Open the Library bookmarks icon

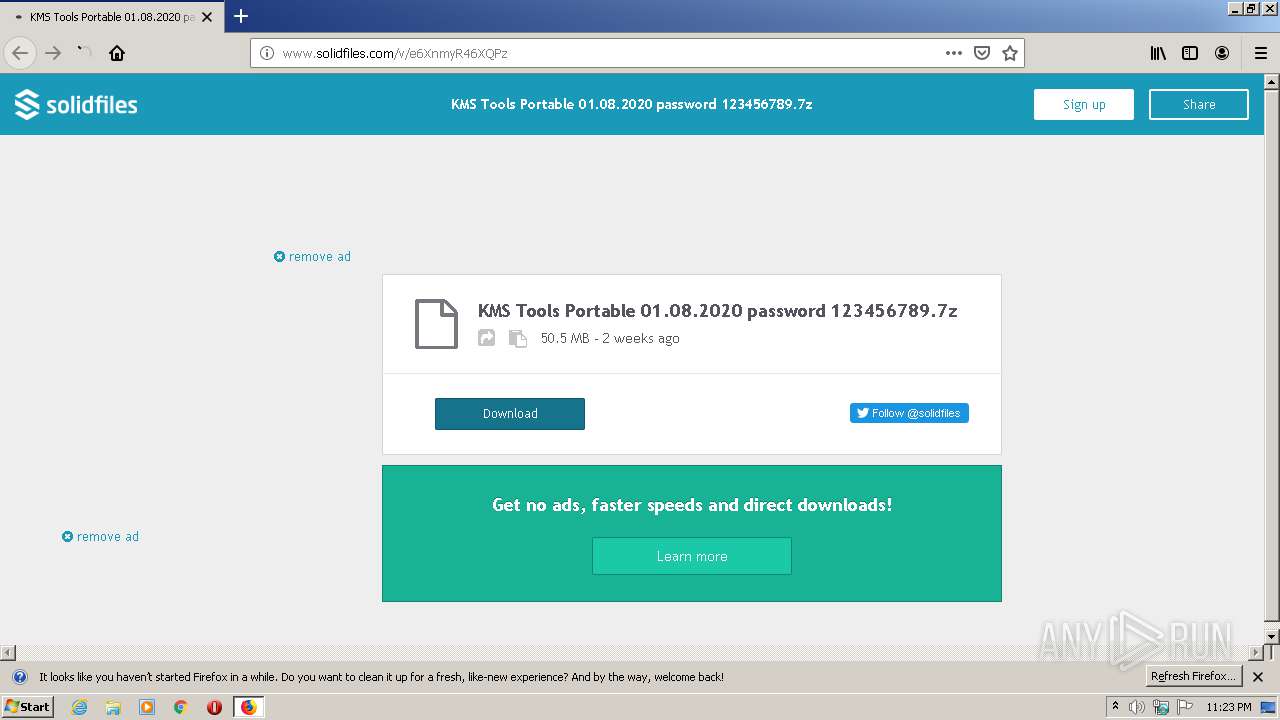click(1158, 53)
